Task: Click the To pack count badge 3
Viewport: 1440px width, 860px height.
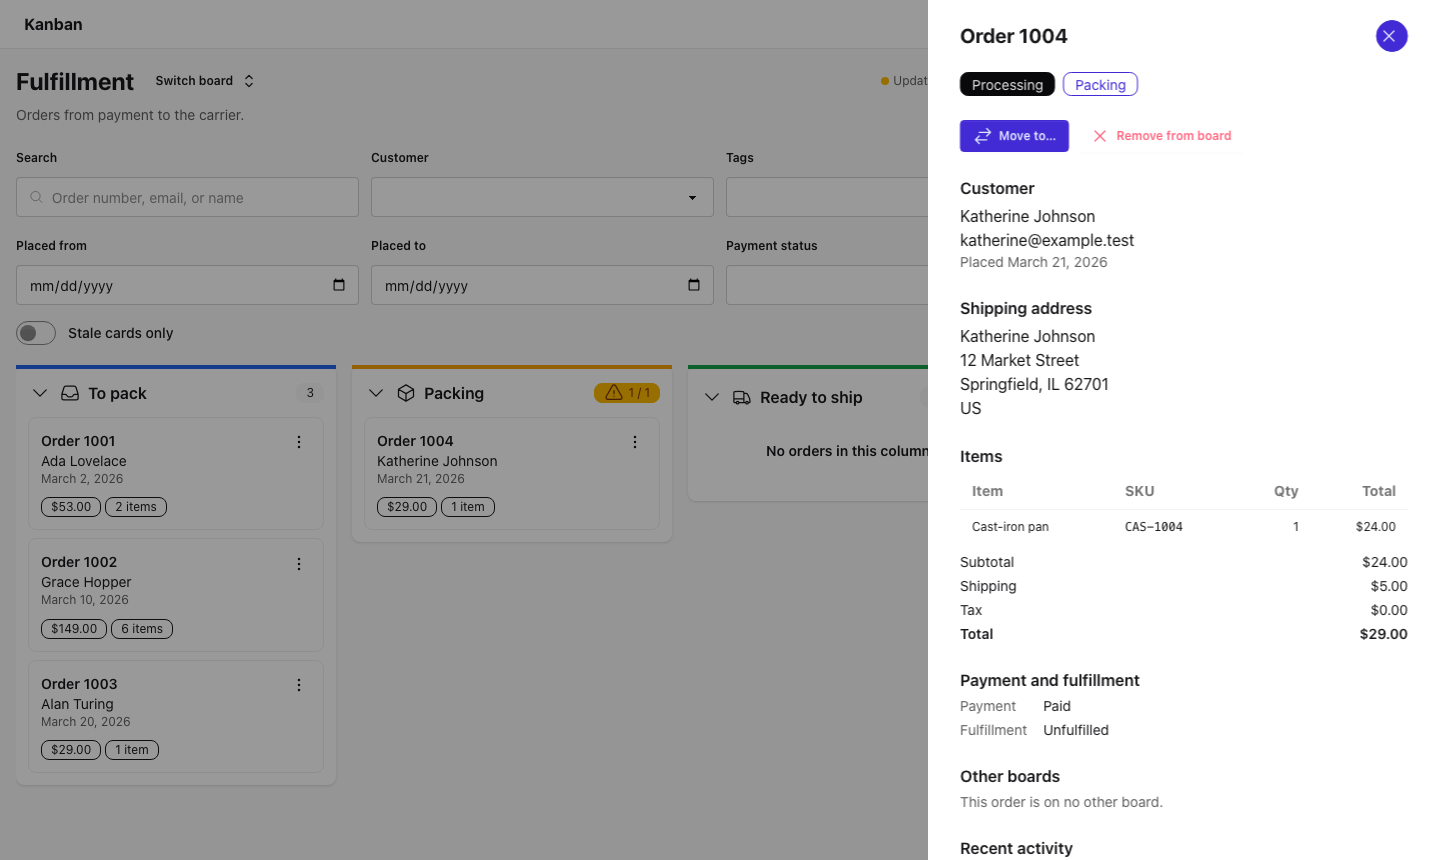Action: (x=310, y=393)
